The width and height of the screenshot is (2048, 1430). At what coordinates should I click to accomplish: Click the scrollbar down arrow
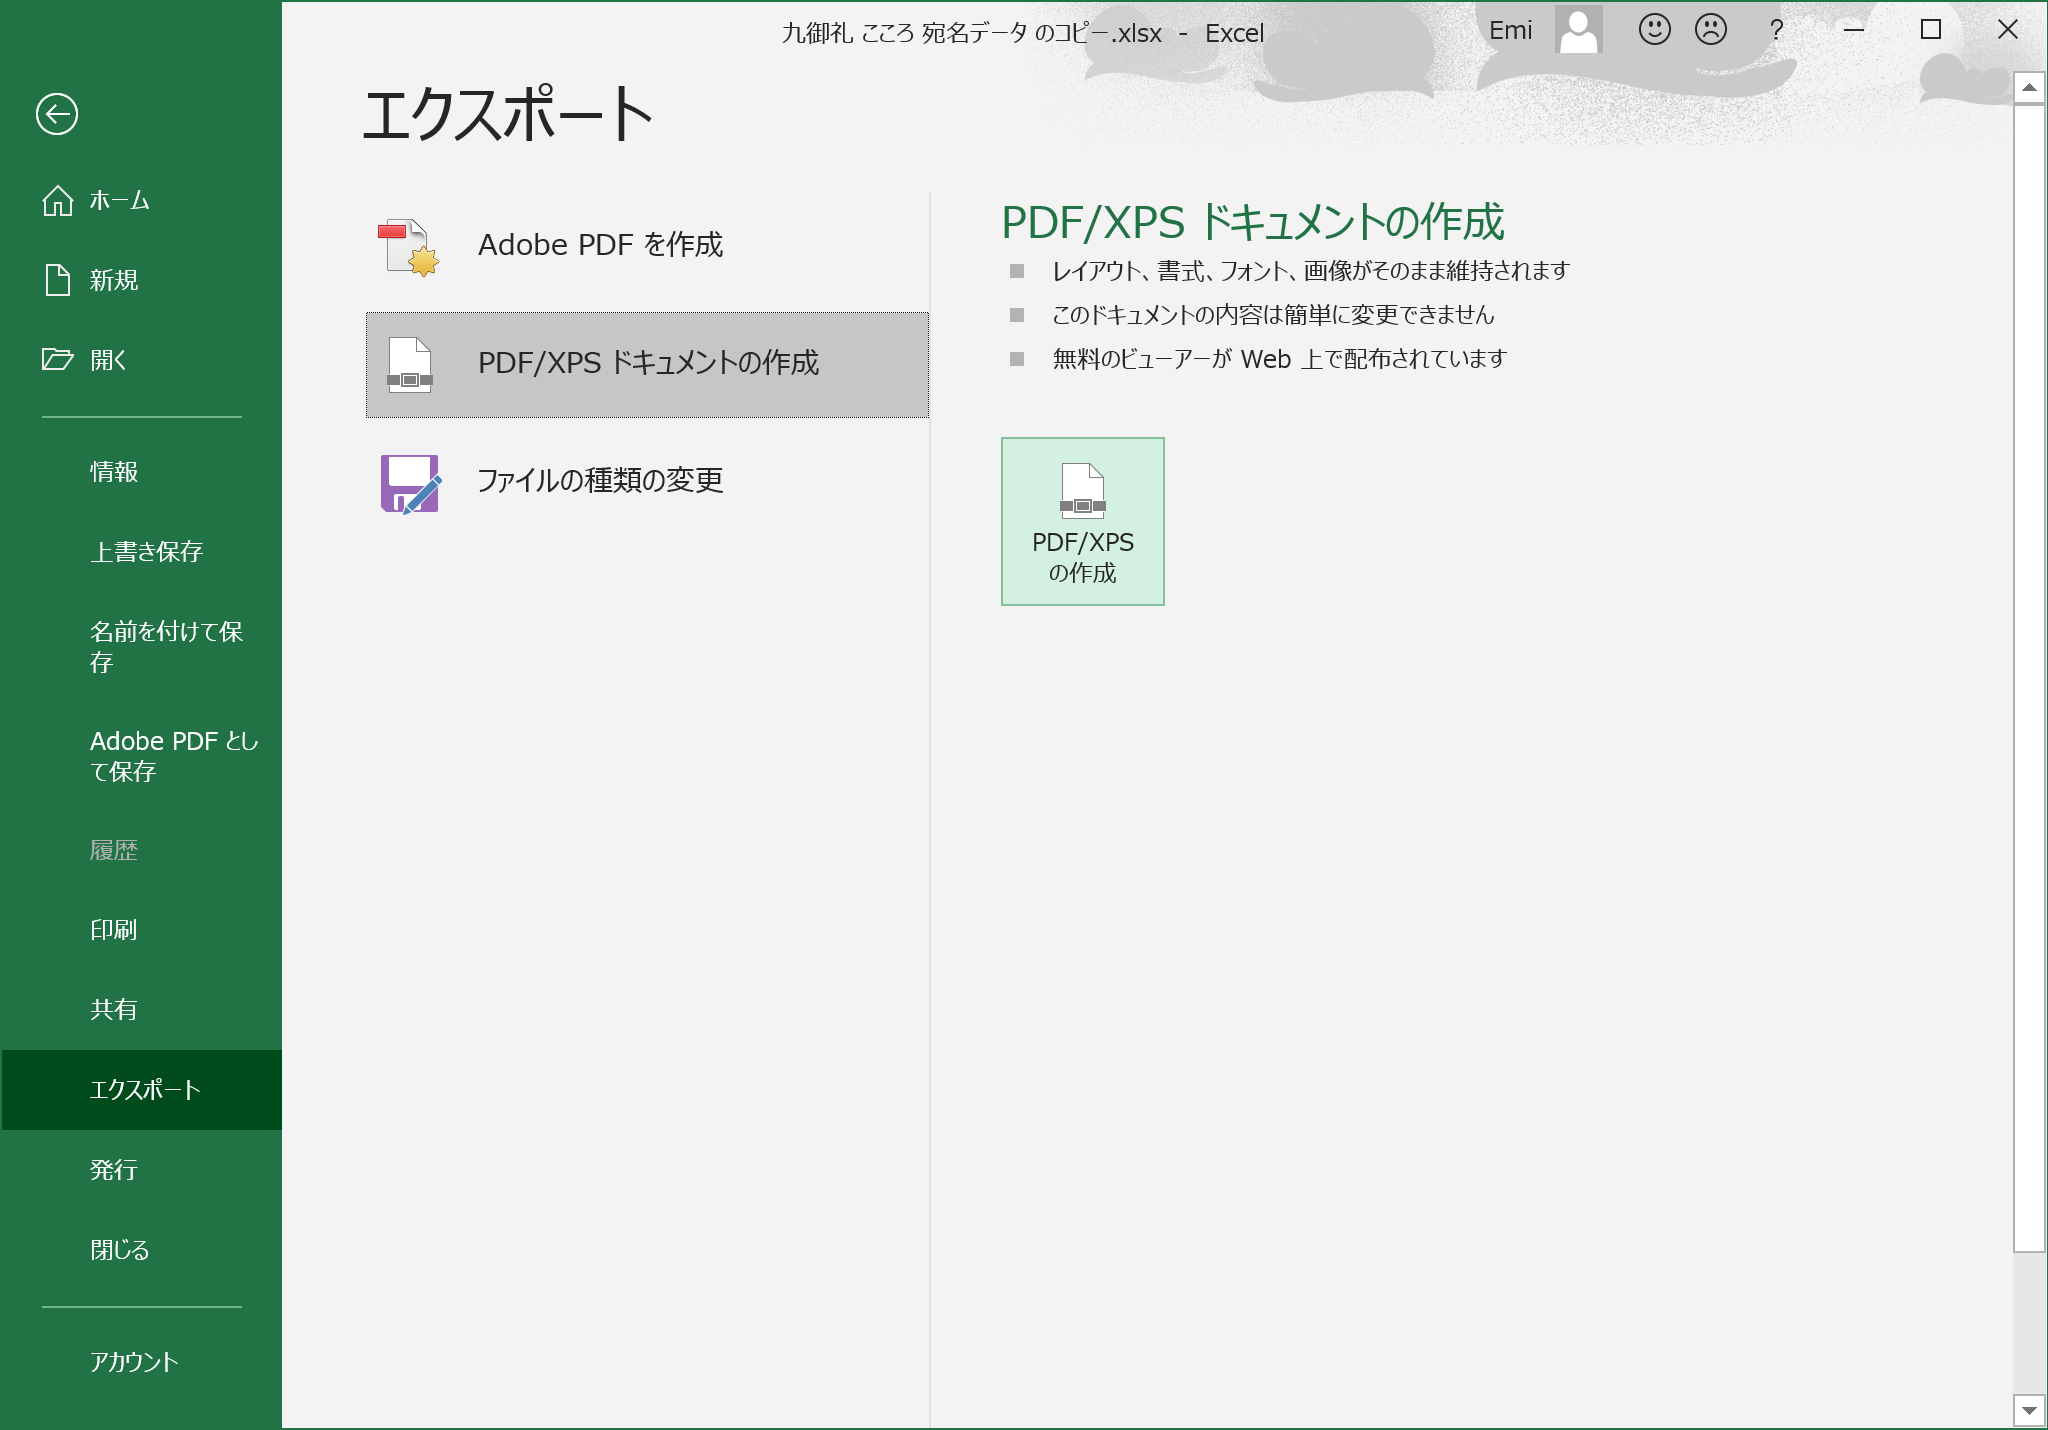click(2029, 1411)
